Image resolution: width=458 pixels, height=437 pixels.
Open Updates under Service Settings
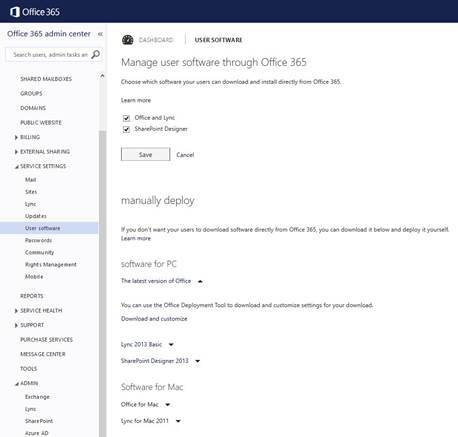36,216
